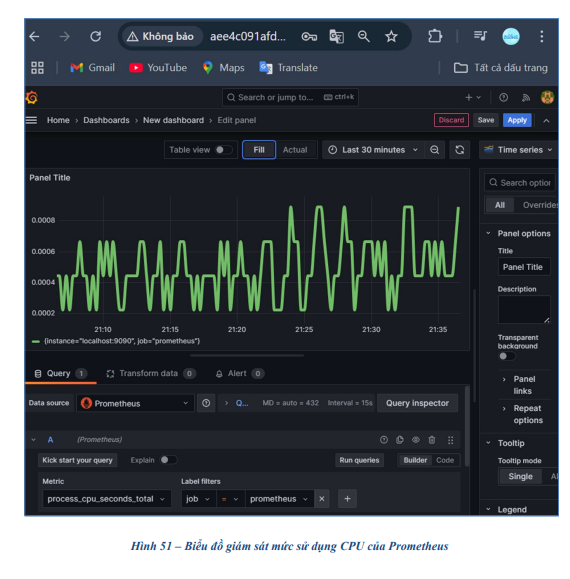Open the YouTube bookmark
Screen dimensions: 570x579
click(x=158, y=68)
